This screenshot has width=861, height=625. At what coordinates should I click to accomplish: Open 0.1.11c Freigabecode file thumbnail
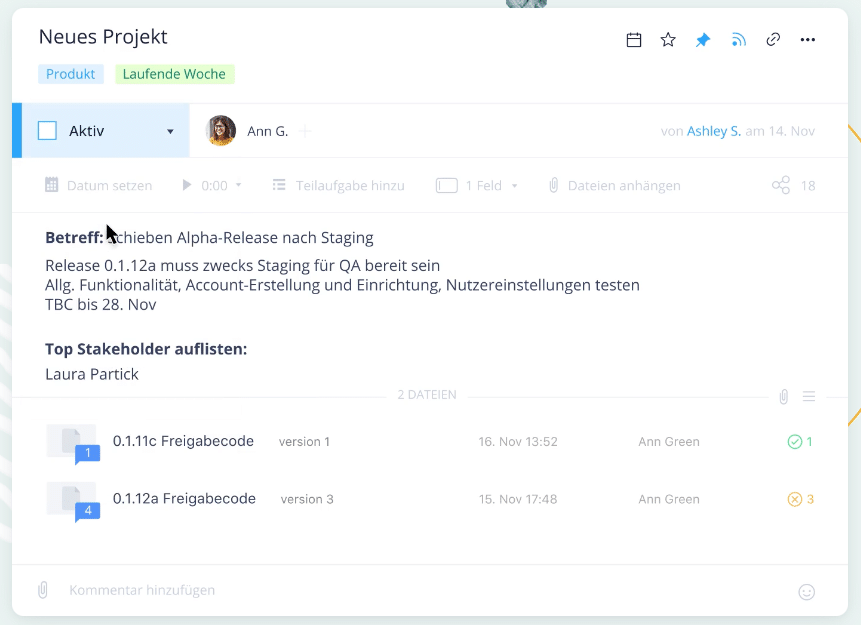(x=71, y=441)
